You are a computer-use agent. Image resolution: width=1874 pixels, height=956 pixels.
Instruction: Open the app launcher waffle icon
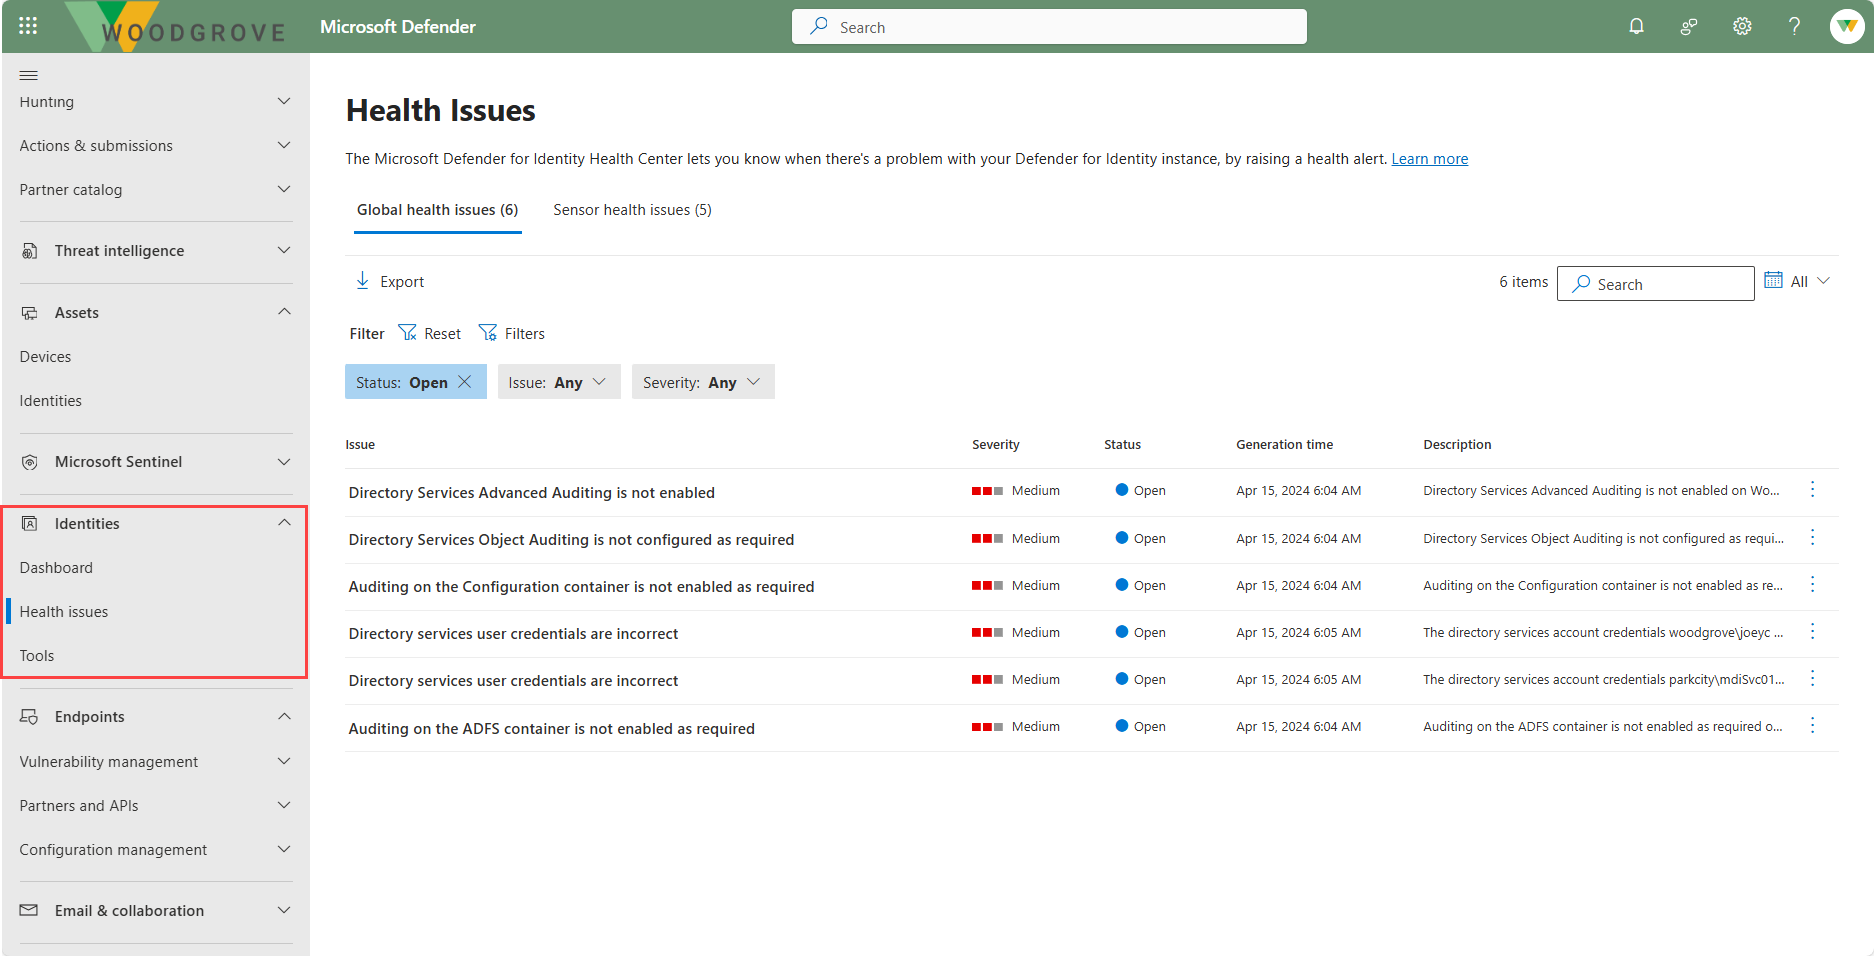[x=28, y=26]
